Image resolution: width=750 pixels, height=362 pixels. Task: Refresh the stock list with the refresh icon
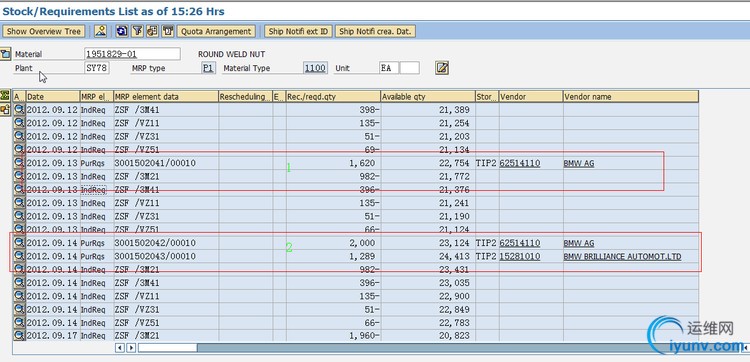tap(122, 32)
